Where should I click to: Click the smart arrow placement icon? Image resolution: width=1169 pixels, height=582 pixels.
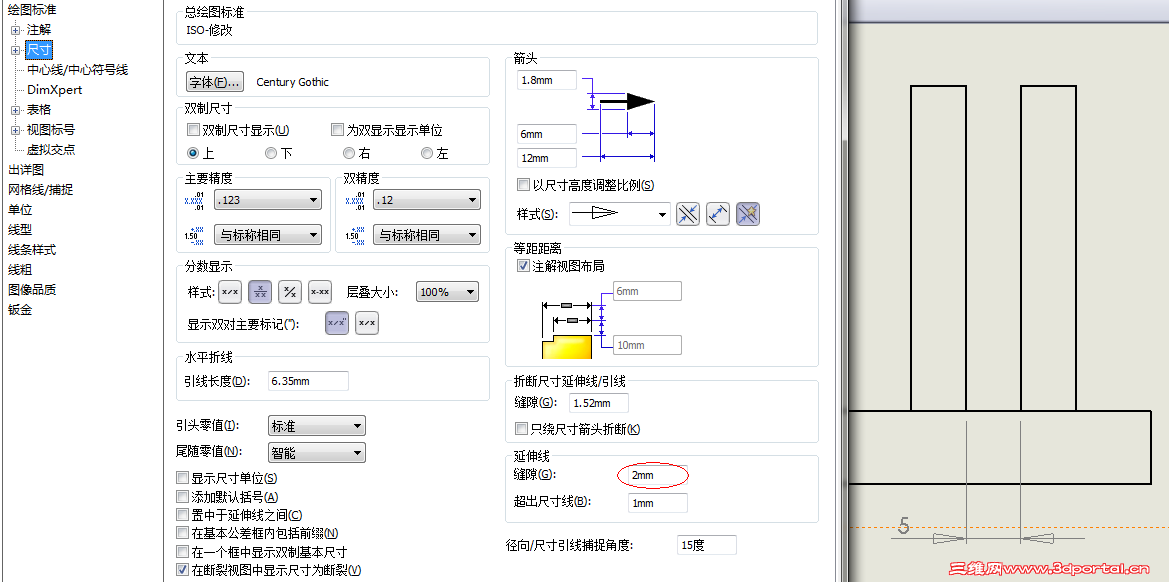(x=748, y=215)
